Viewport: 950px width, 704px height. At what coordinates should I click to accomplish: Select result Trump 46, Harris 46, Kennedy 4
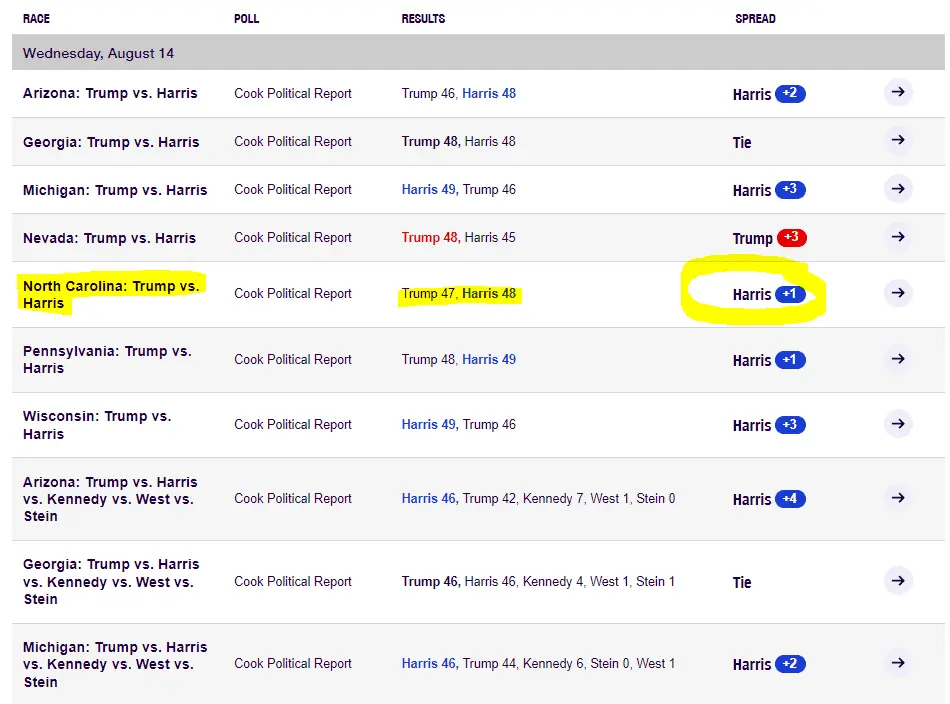(x=538, y=582)
